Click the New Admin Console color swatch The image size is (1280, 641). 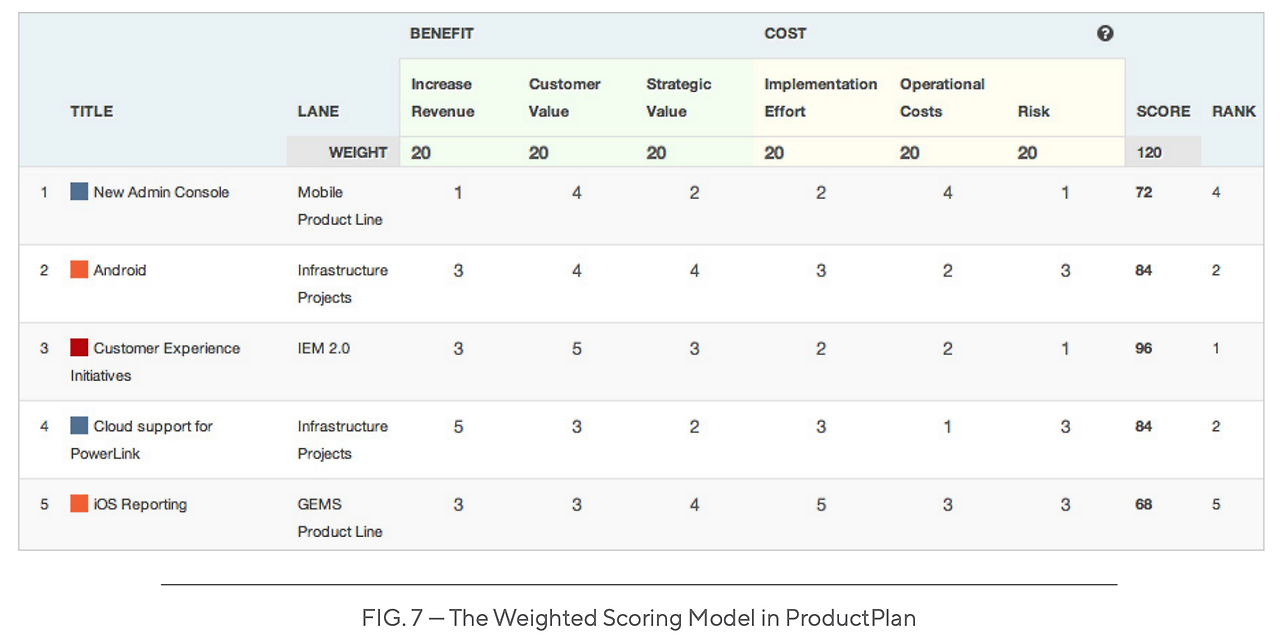(79, 192)
